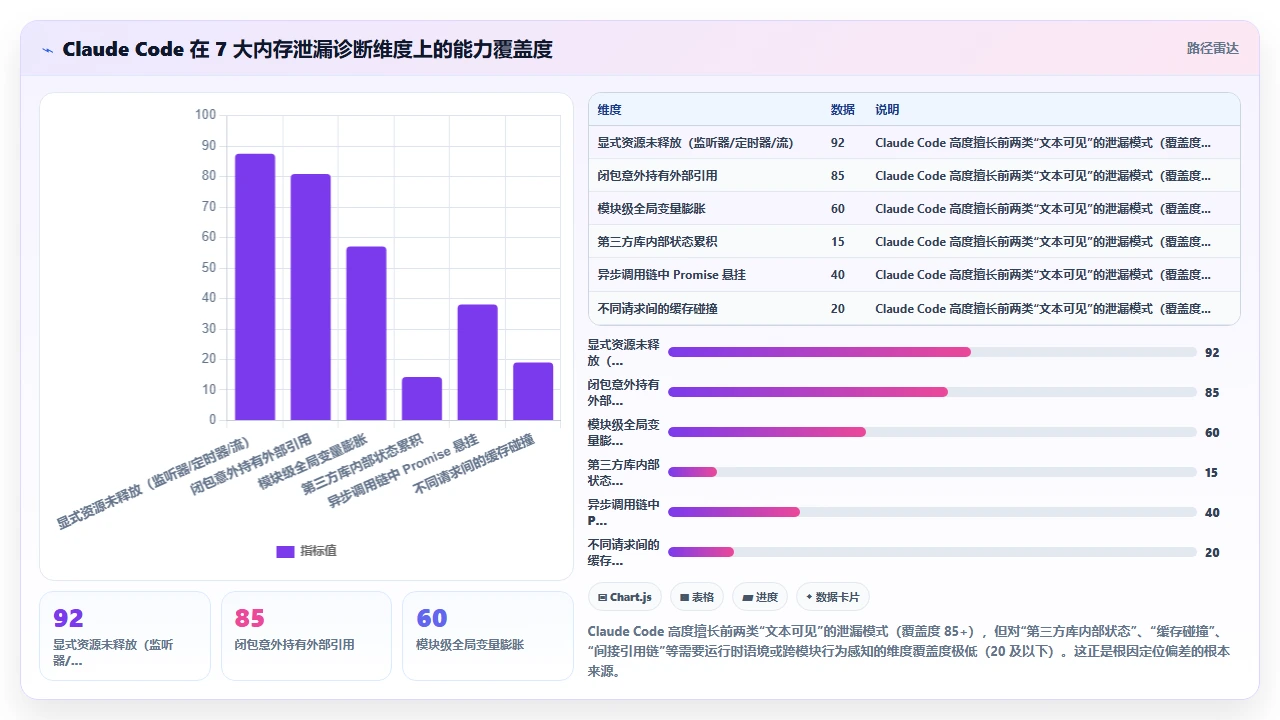Click the chart bar for 模块级全局变量膨胀
The image size is (1280, 720).
(366, 333)
